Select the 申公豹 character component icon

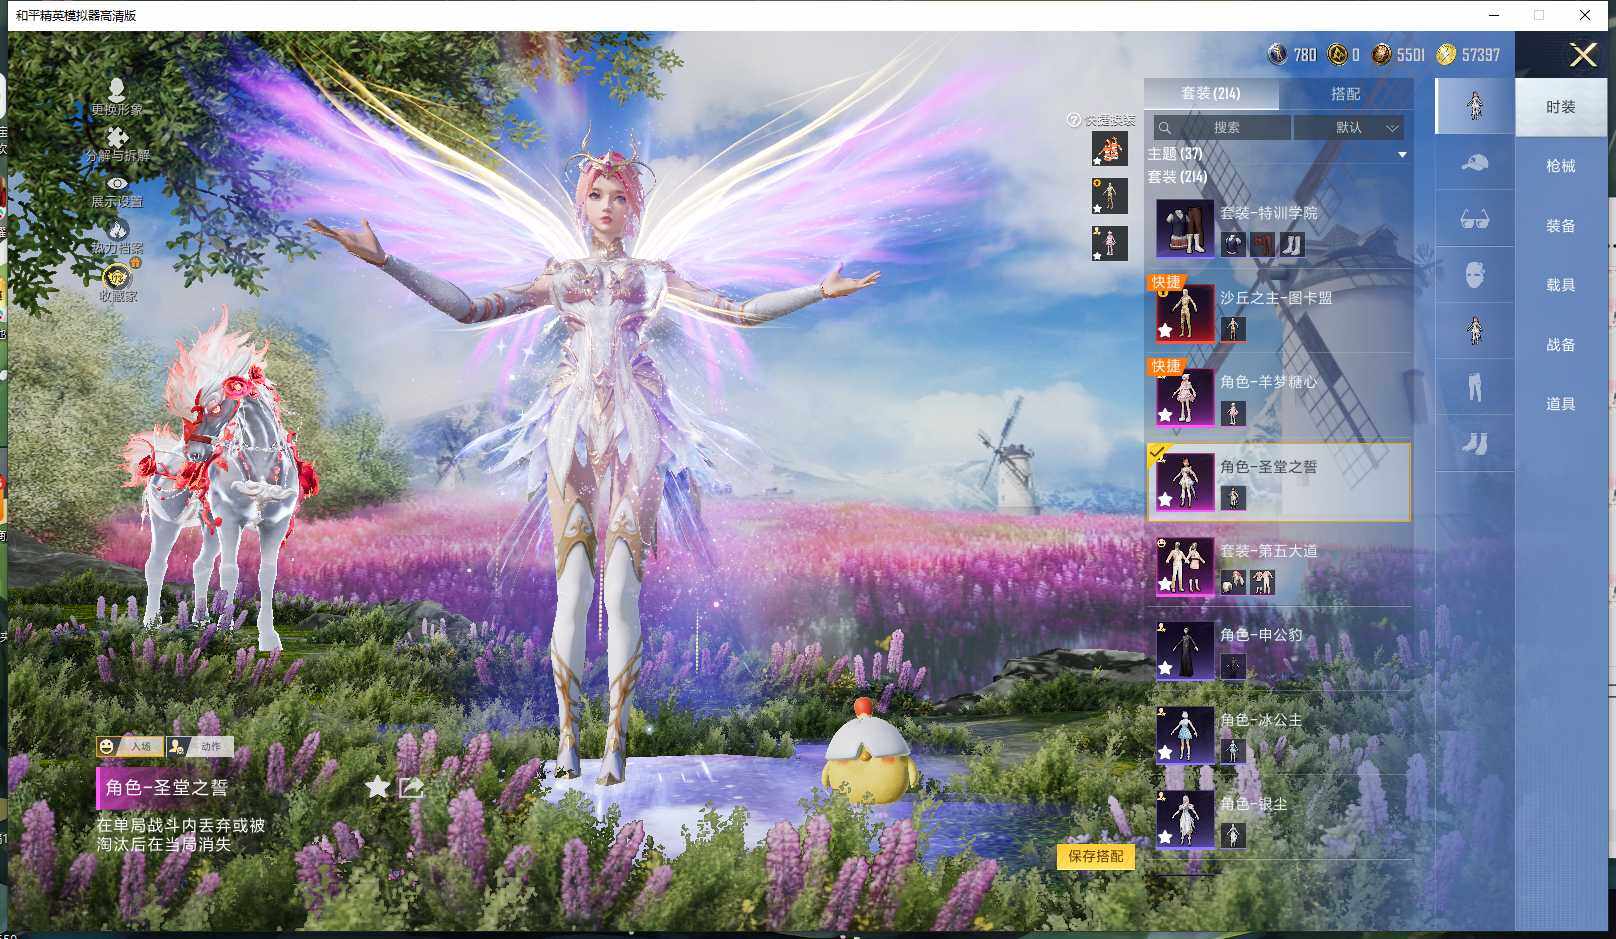(x=1233, y=666)
